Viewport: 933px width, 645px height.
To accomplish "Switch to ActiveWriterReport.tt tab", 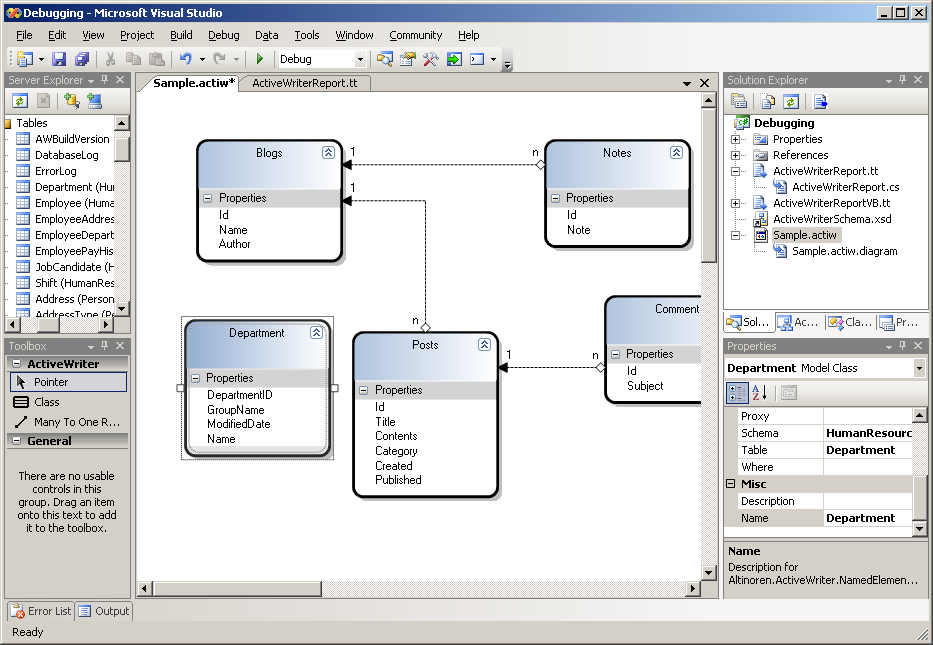I will coord(305,83).
